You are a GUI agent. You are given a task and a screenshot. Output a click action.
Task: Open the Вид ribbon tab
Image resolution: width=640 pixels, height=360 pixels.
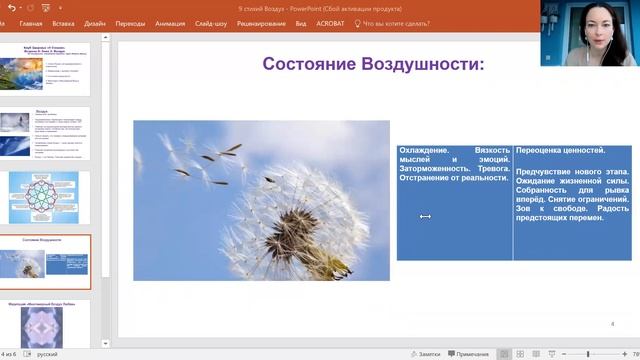(x=301, y=24)
